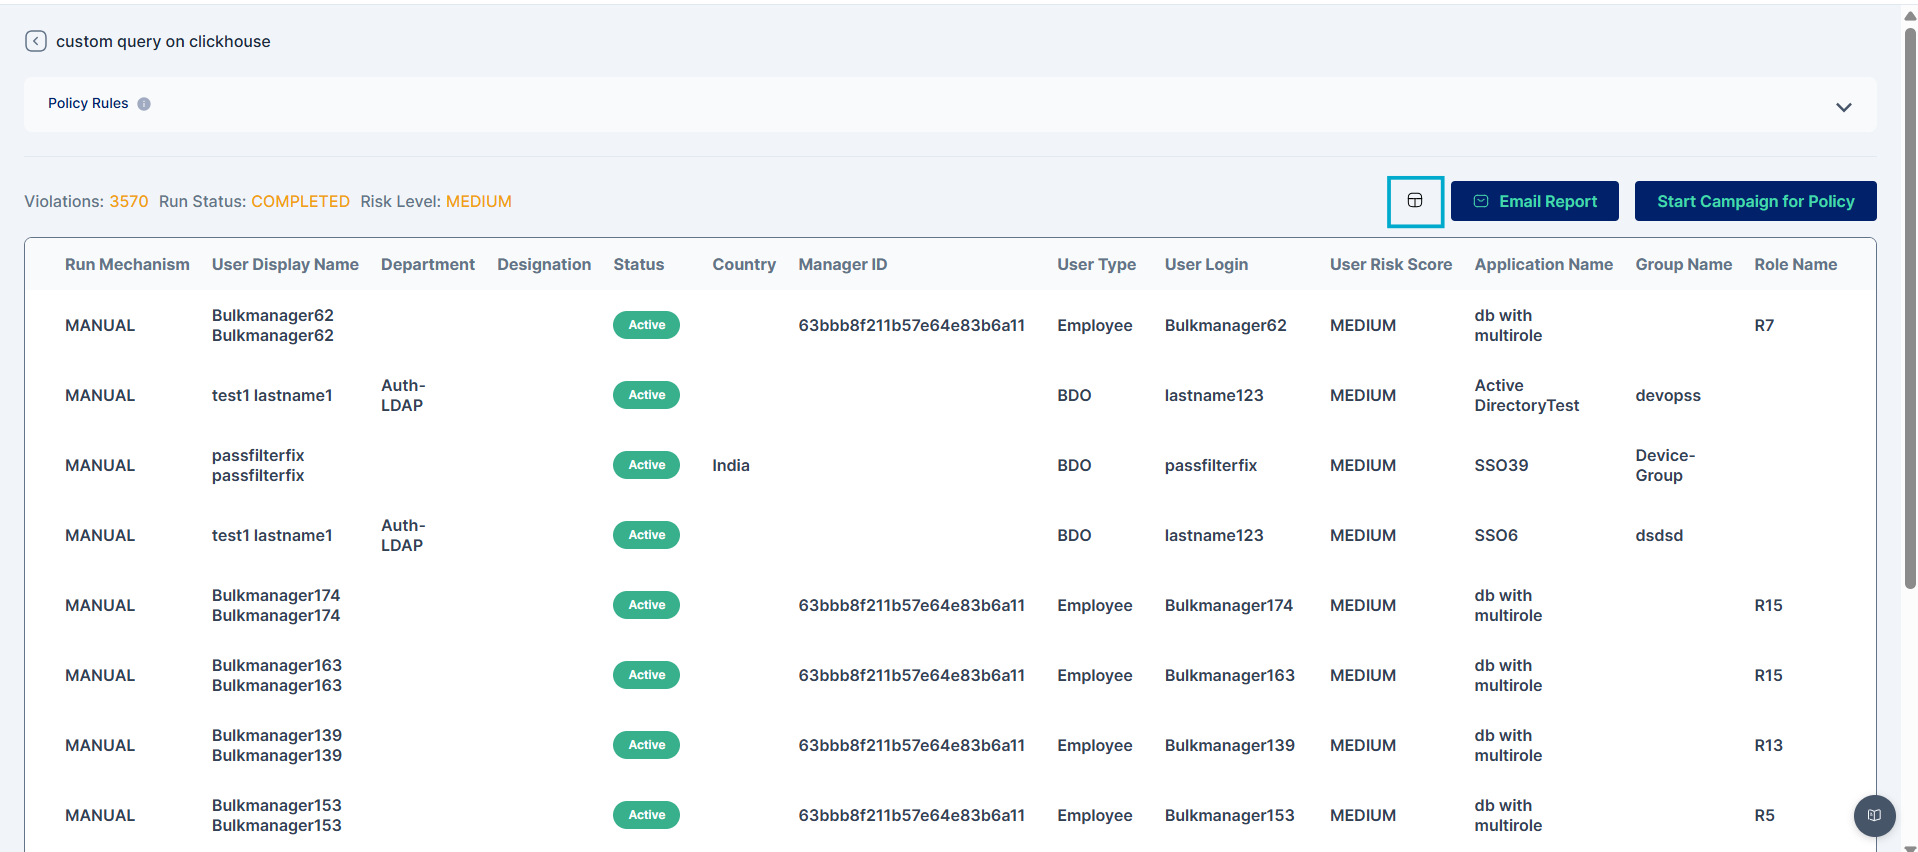Click the Policy Rules info icon
This screenshot has height=852, width=1918.
[144, 104]
